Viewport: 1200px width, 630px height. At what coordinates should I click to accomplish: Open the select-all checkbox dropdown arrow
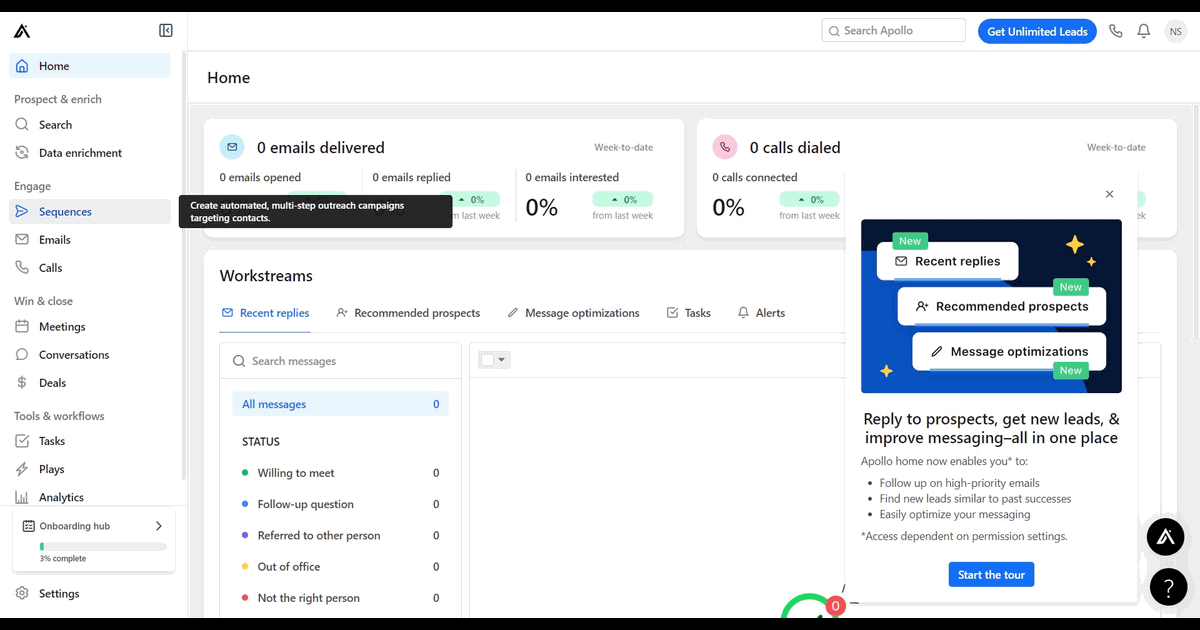pos(503,360)
